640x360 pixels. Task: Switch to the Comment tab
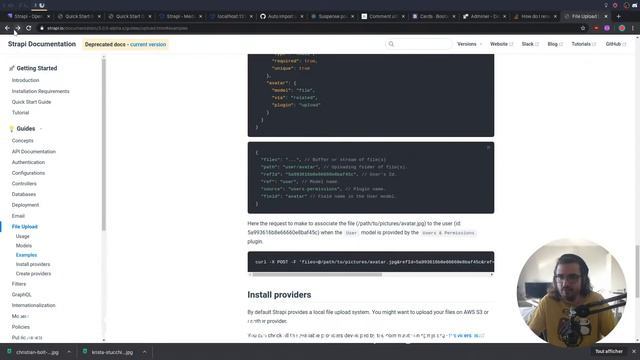pos(383,16)
